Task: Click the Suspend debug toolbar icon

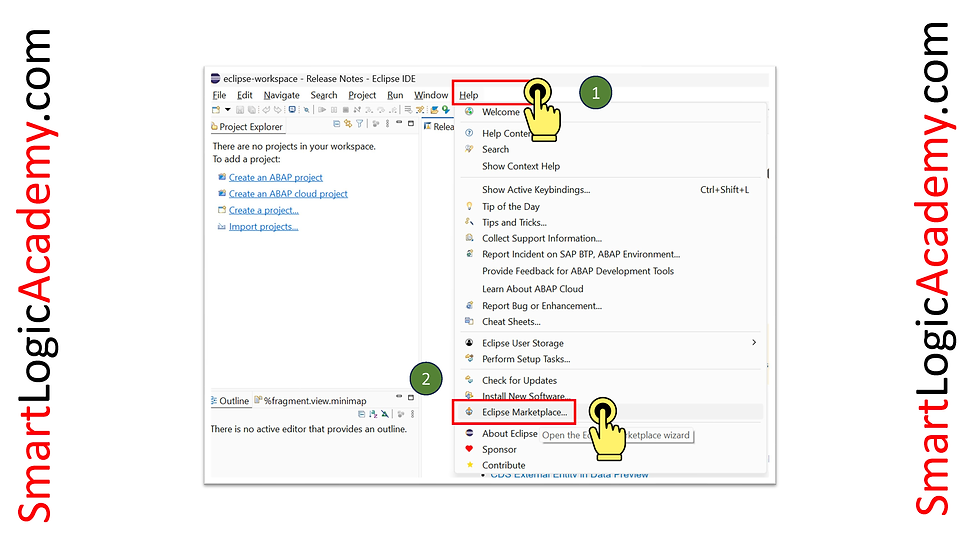Action: click(334, 110)
